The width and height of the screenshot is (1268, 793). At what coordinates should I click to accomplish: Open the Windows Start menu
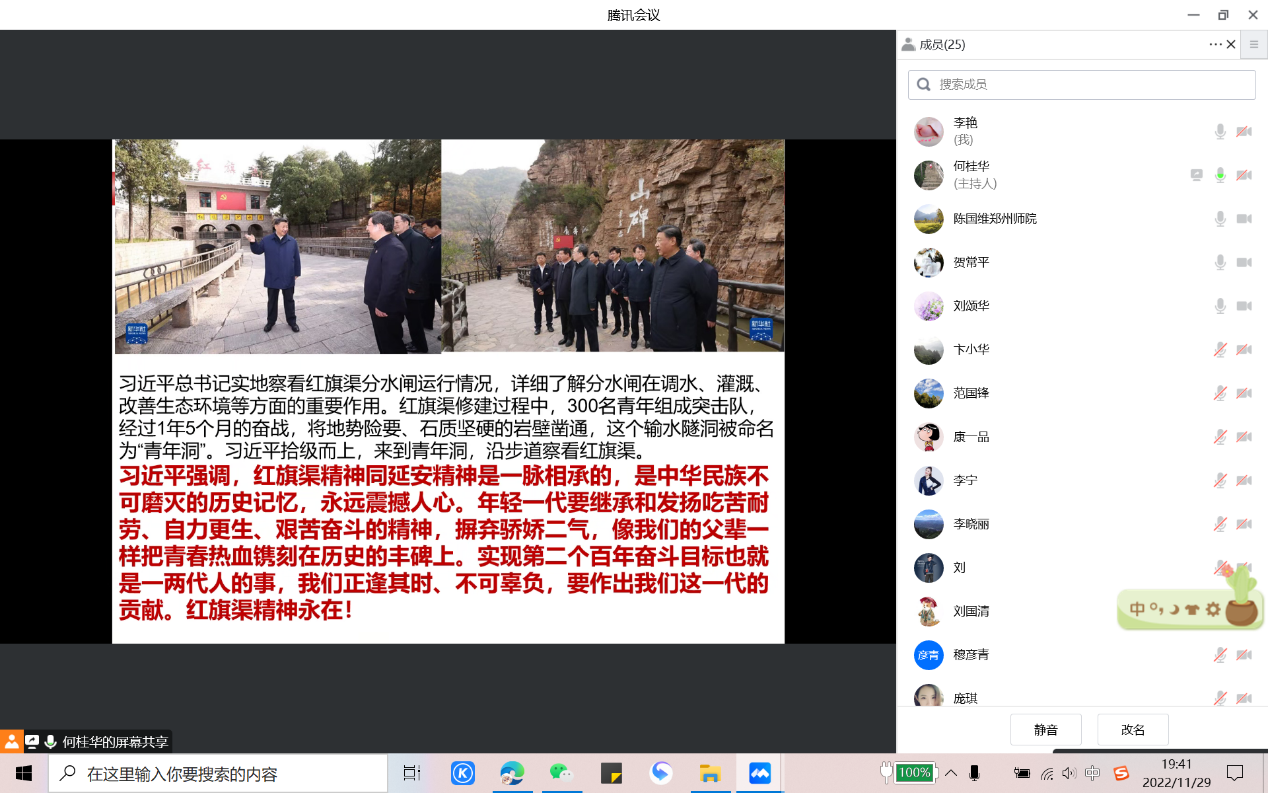pos(24,773)
